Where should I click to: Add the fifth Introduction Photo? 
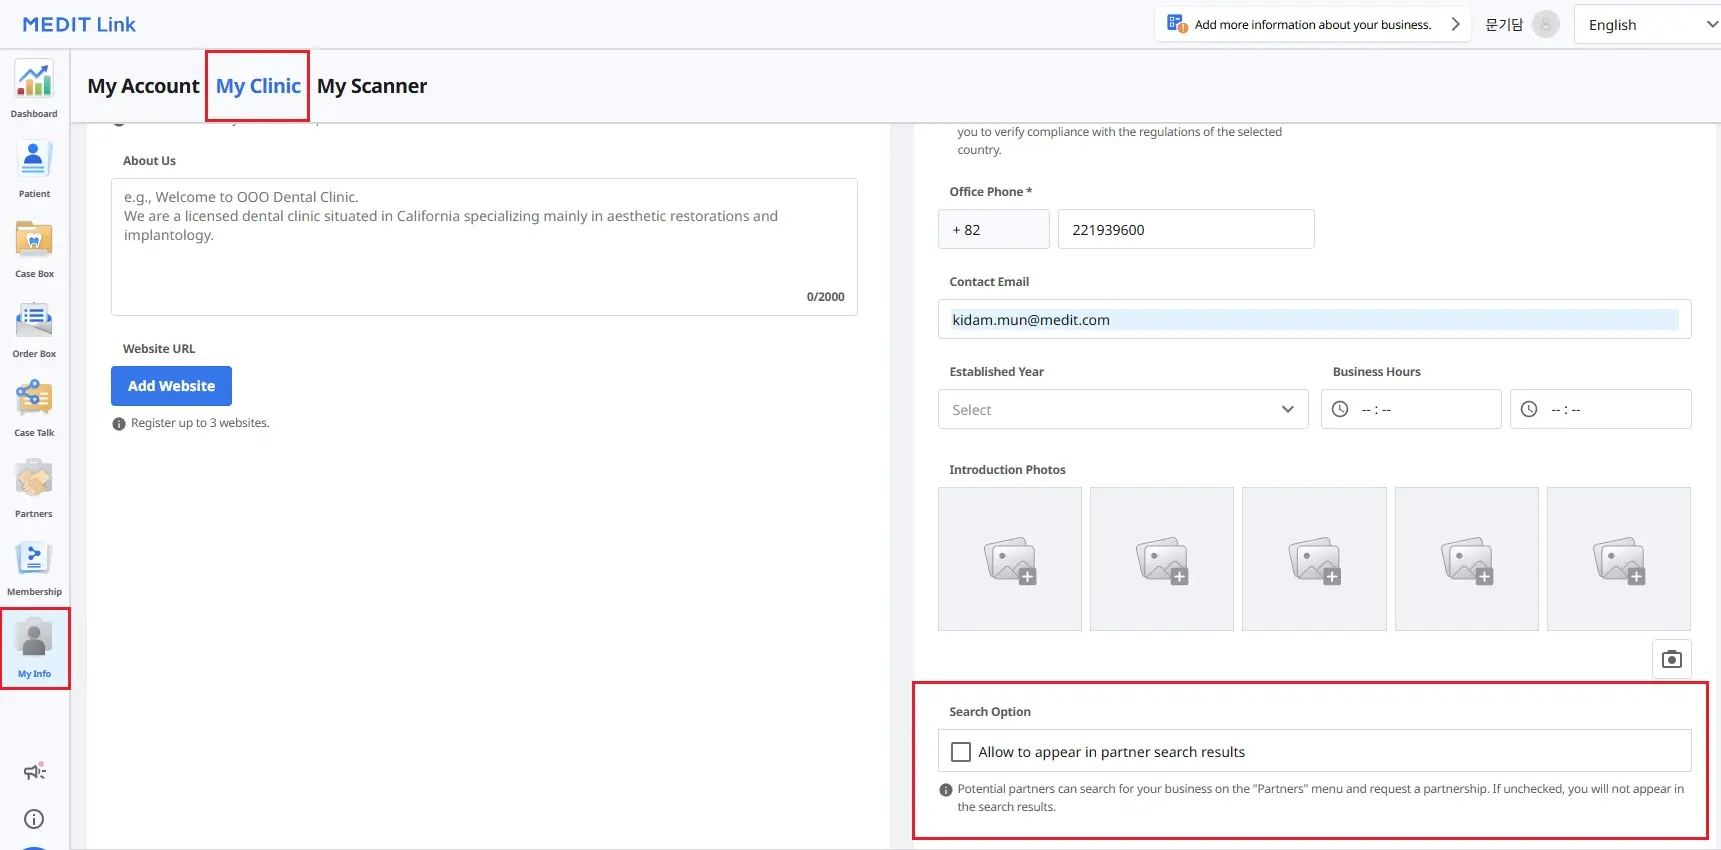point(1619,559)
